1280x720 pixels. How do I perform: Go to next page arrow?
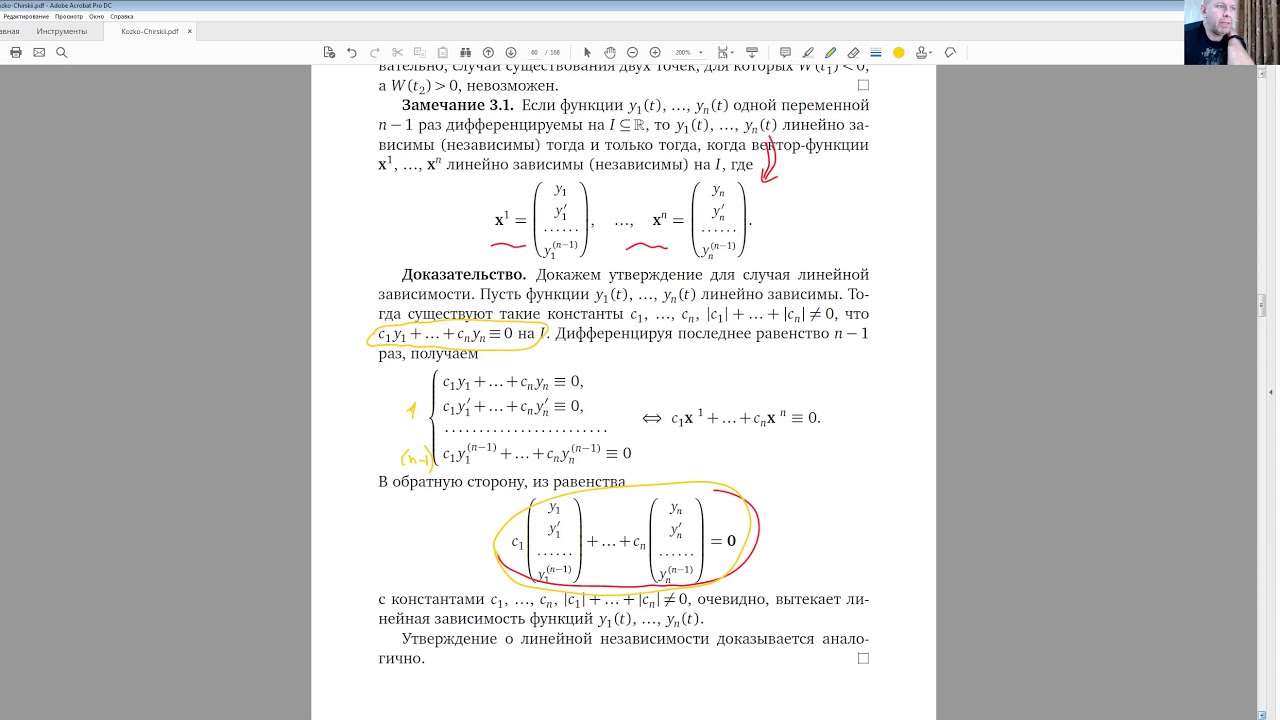click(x=511, y=52)
